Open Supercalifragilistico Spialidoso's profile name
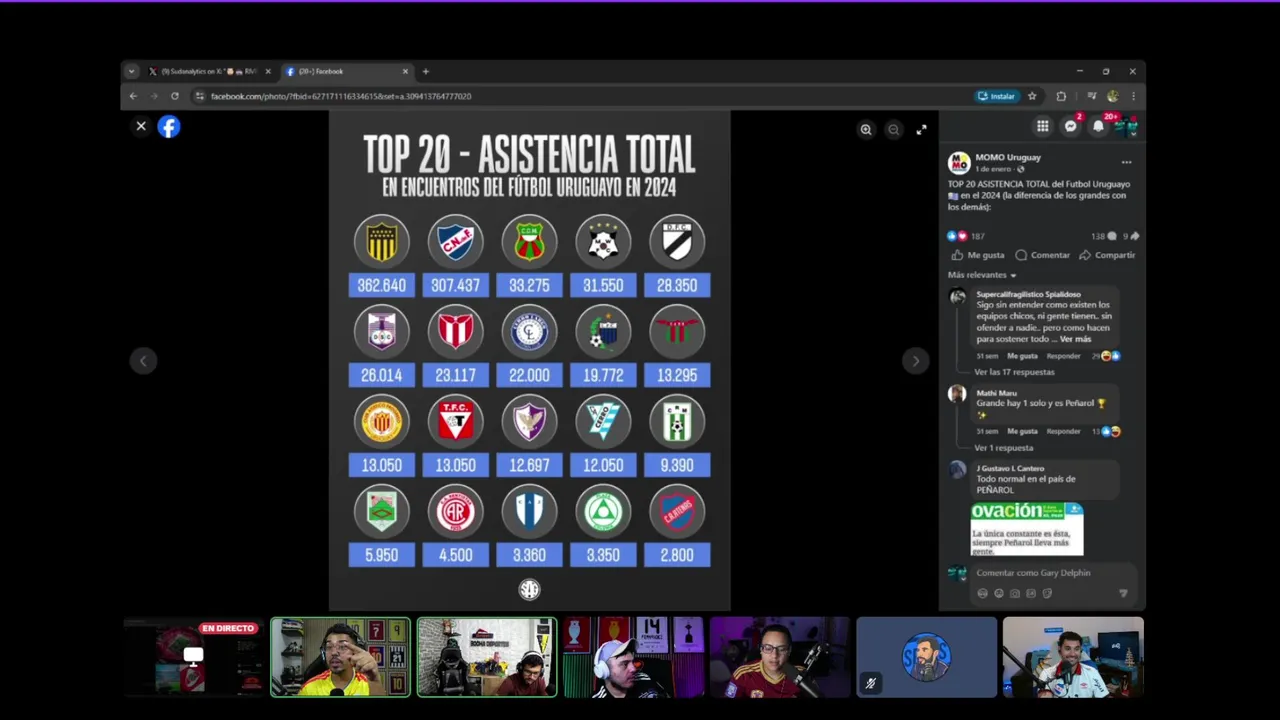The image size is (1280, 720). pos(1028,294)
